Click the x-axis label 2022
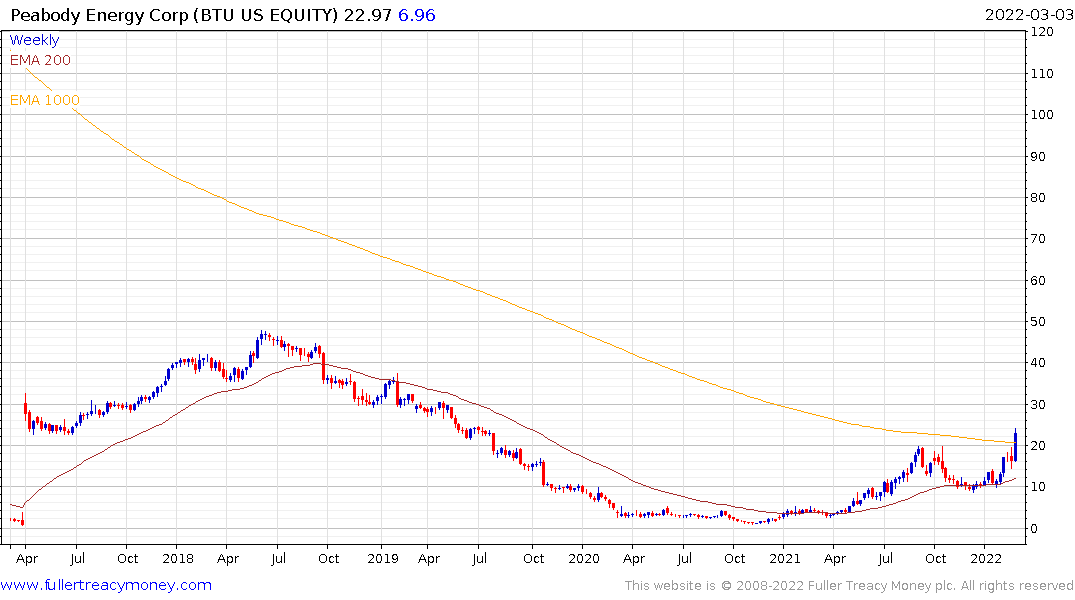The width and height of the screenshot is (1075, 600). tap(986, 559)
